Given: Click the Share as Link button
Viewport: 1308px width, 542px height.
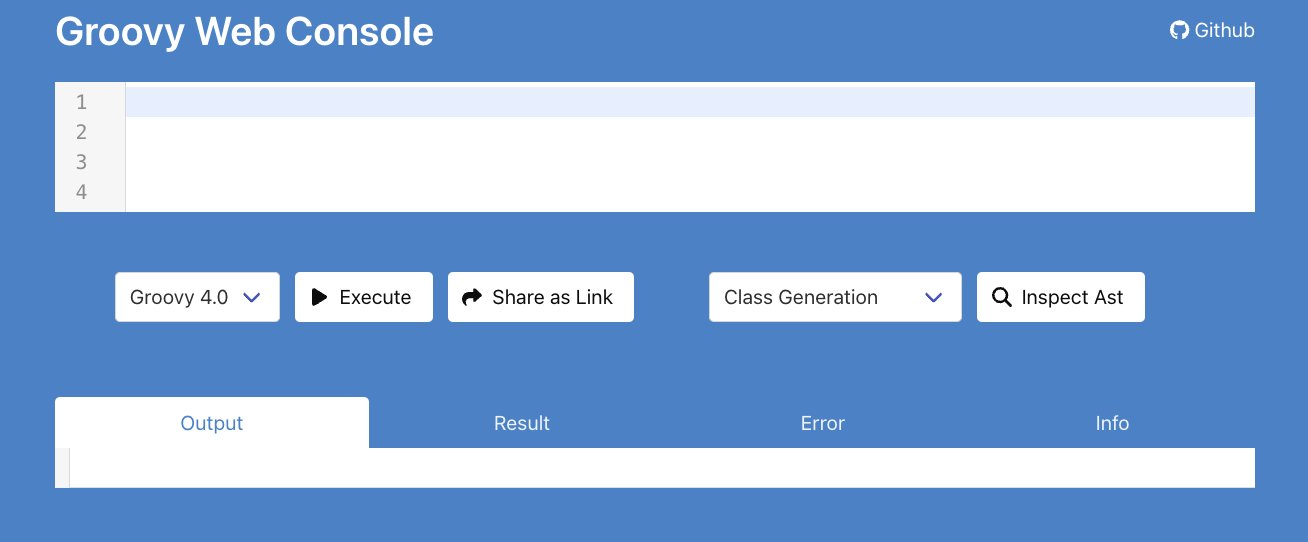Looking at the screenshot, I should (x=541, y=297).
